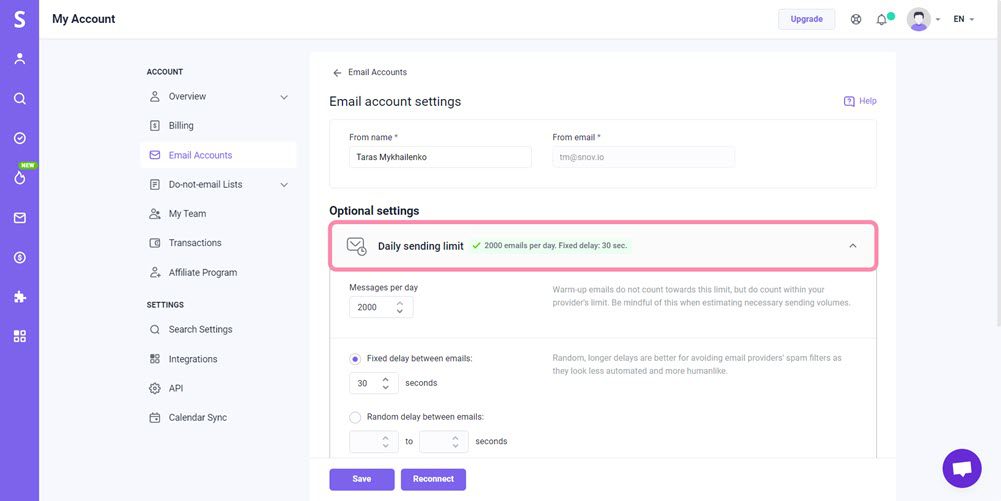Image resolution: width=1001 pixels, height=501 pixels.
Task: Open the puzzle-piece integrations sidebar icon
Action: click(20, 297)
